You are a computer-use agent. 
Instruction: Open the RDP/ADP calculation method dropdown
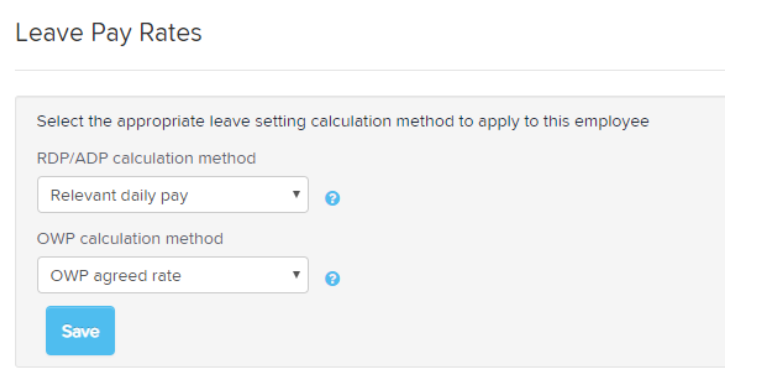pyautogui.click(x=173, y=194)
